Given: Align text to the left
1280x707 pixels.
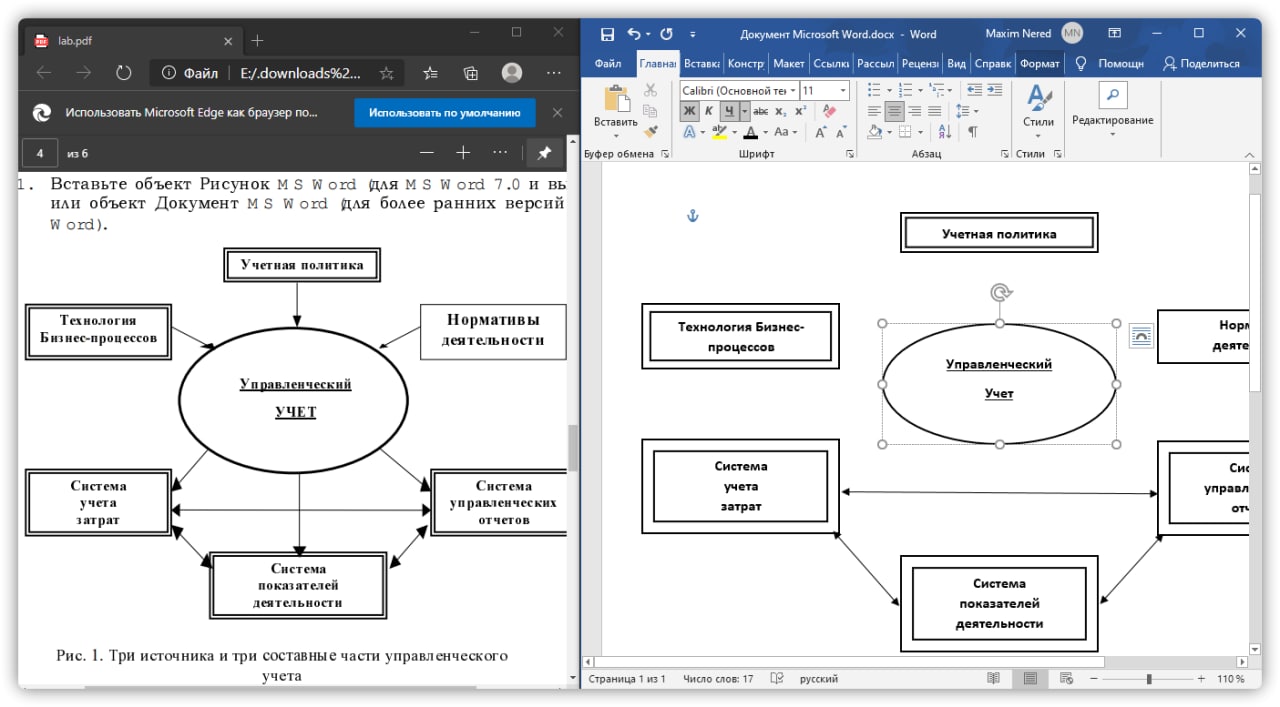Looking at the screenshot, I should [874, 111].
